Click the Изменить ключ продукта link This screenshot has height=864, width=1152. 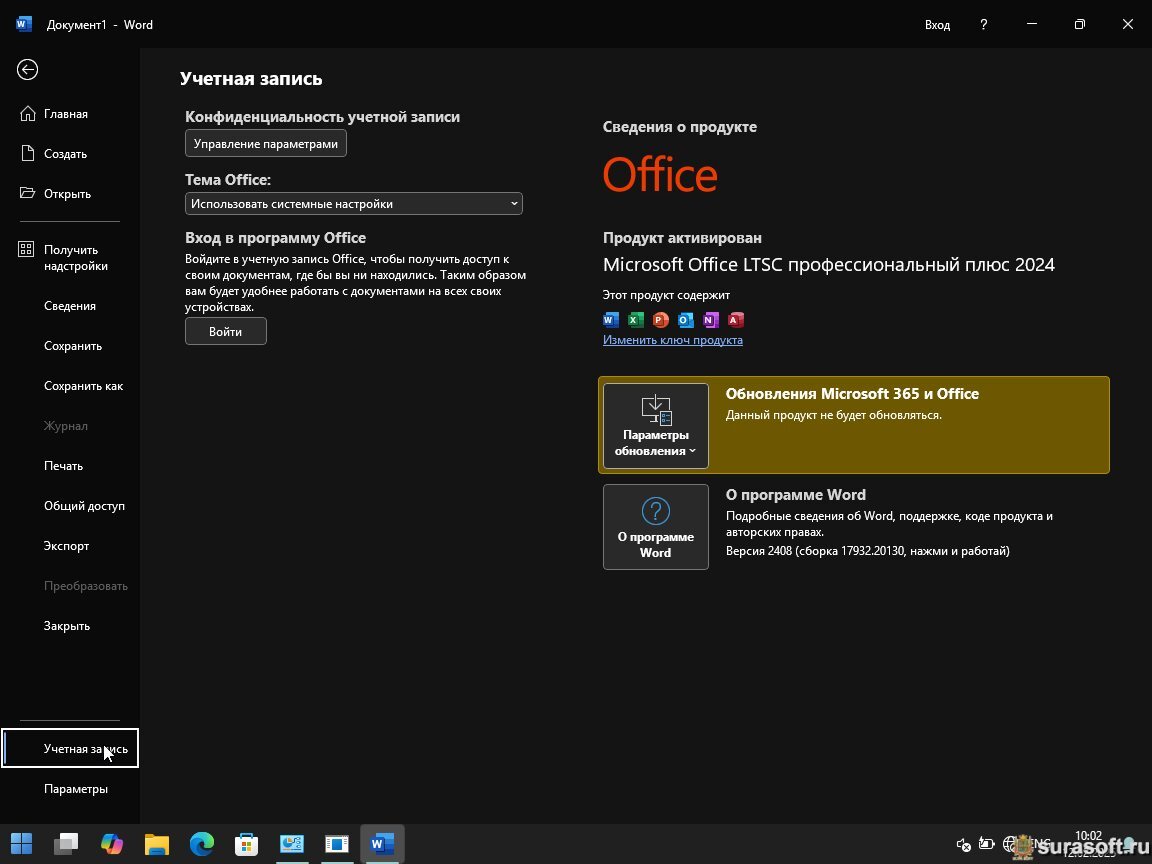click(x=672, y=340)
